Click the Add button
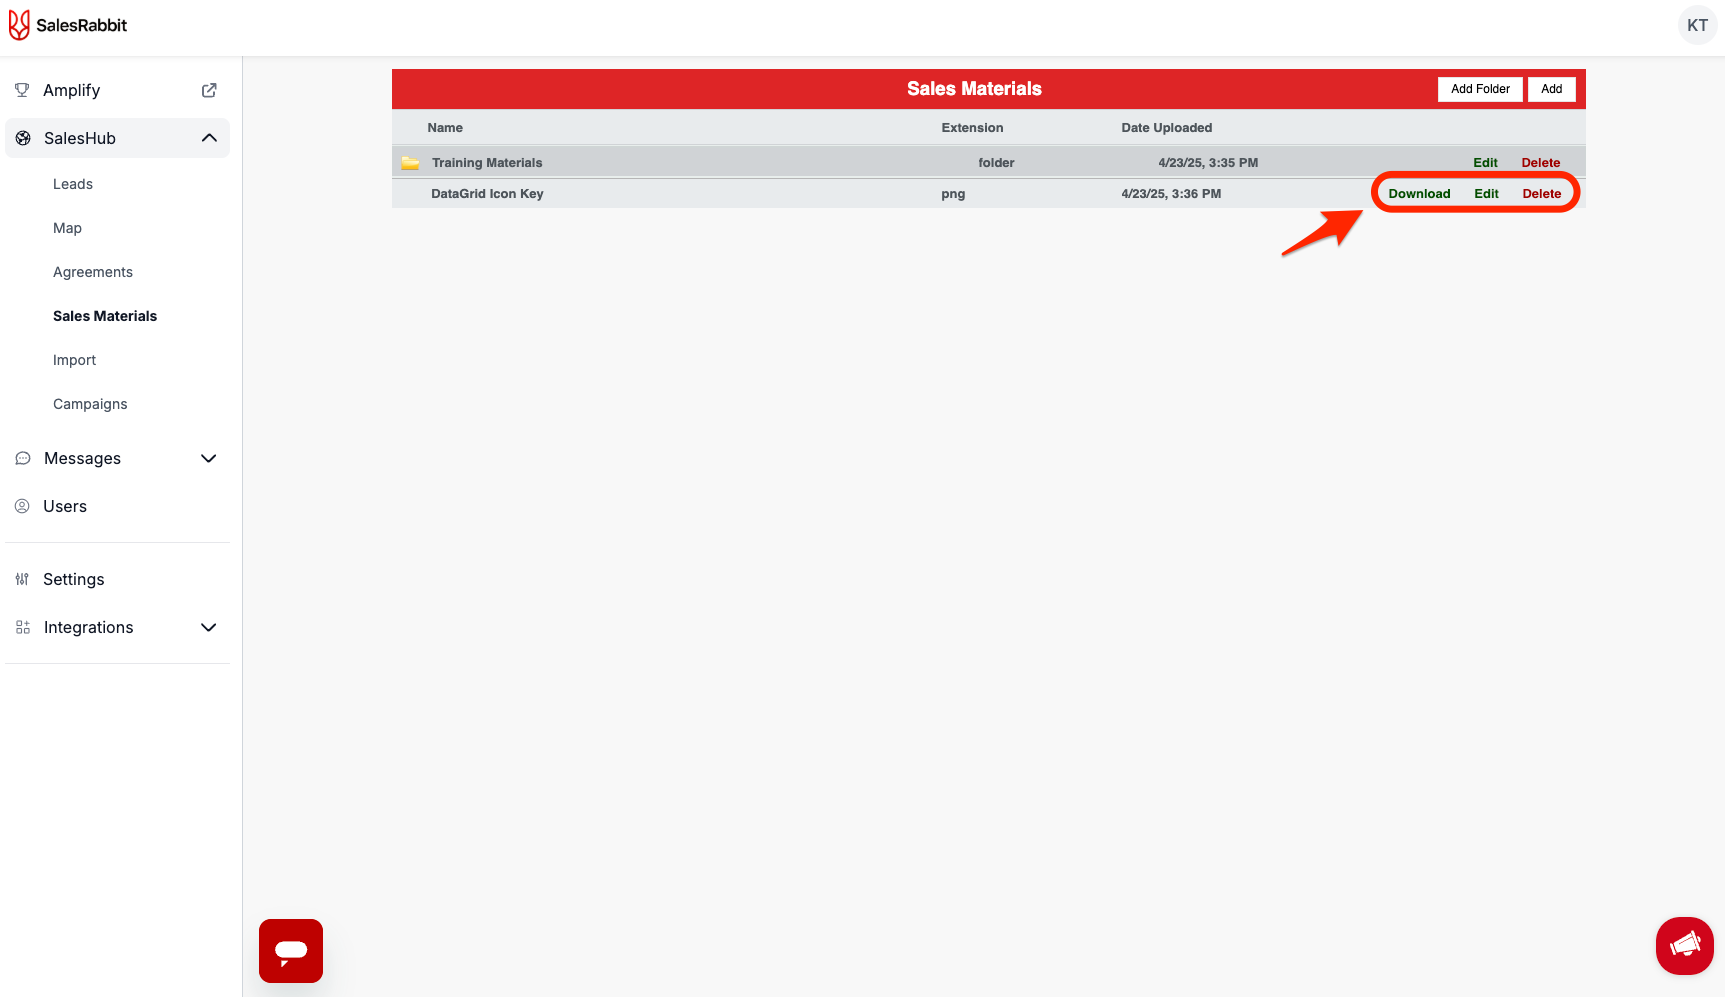Screen dimensions: 1725x997 pyautogui.click(x=1551, y=89)
